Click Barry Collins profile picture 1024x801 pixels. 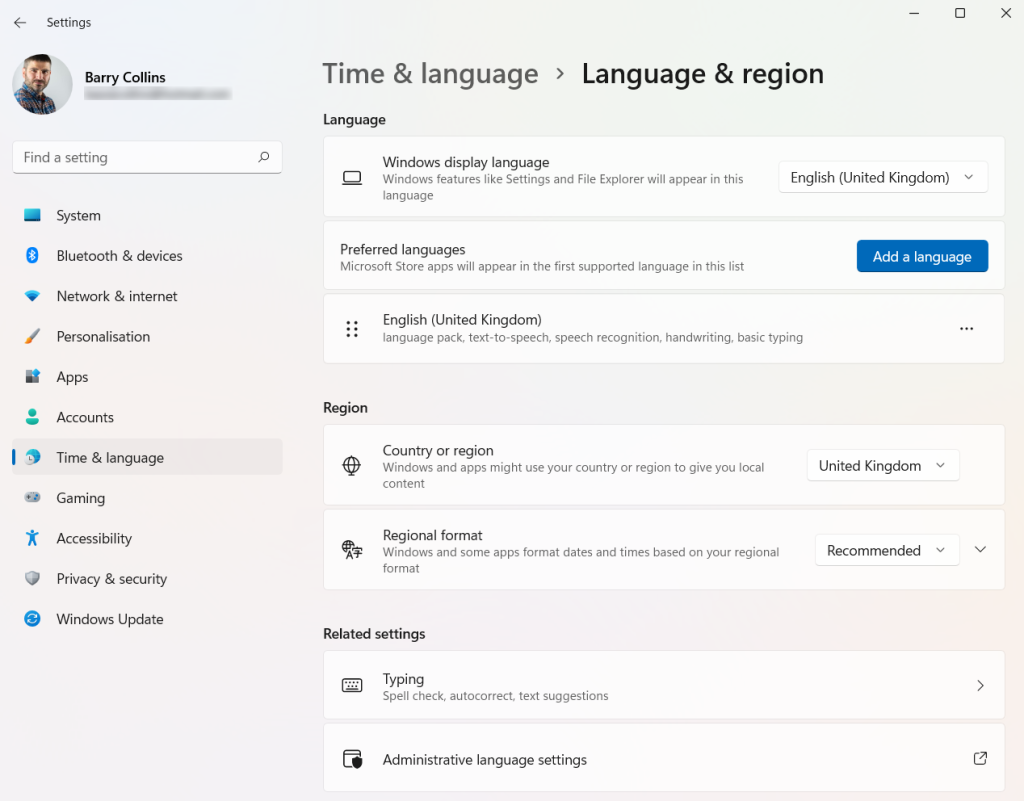(42, 84)
